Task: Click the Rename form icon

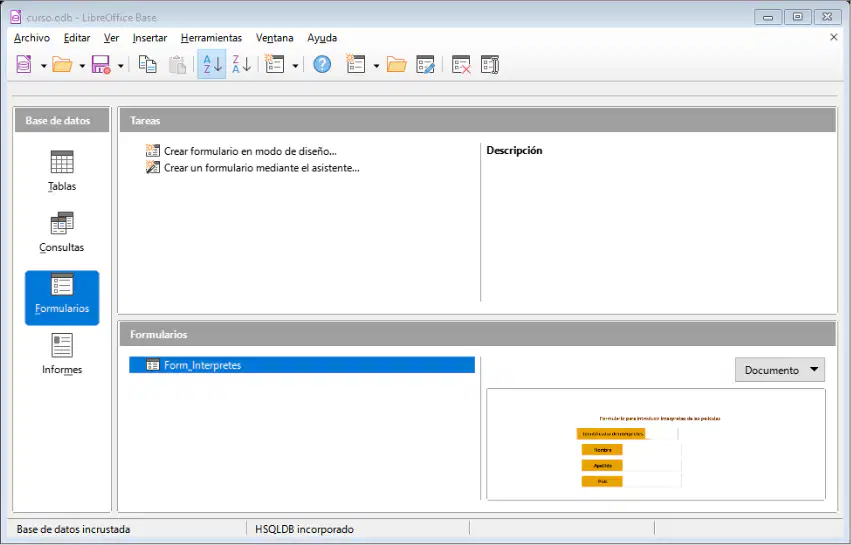Action: [x=490, y=65]
